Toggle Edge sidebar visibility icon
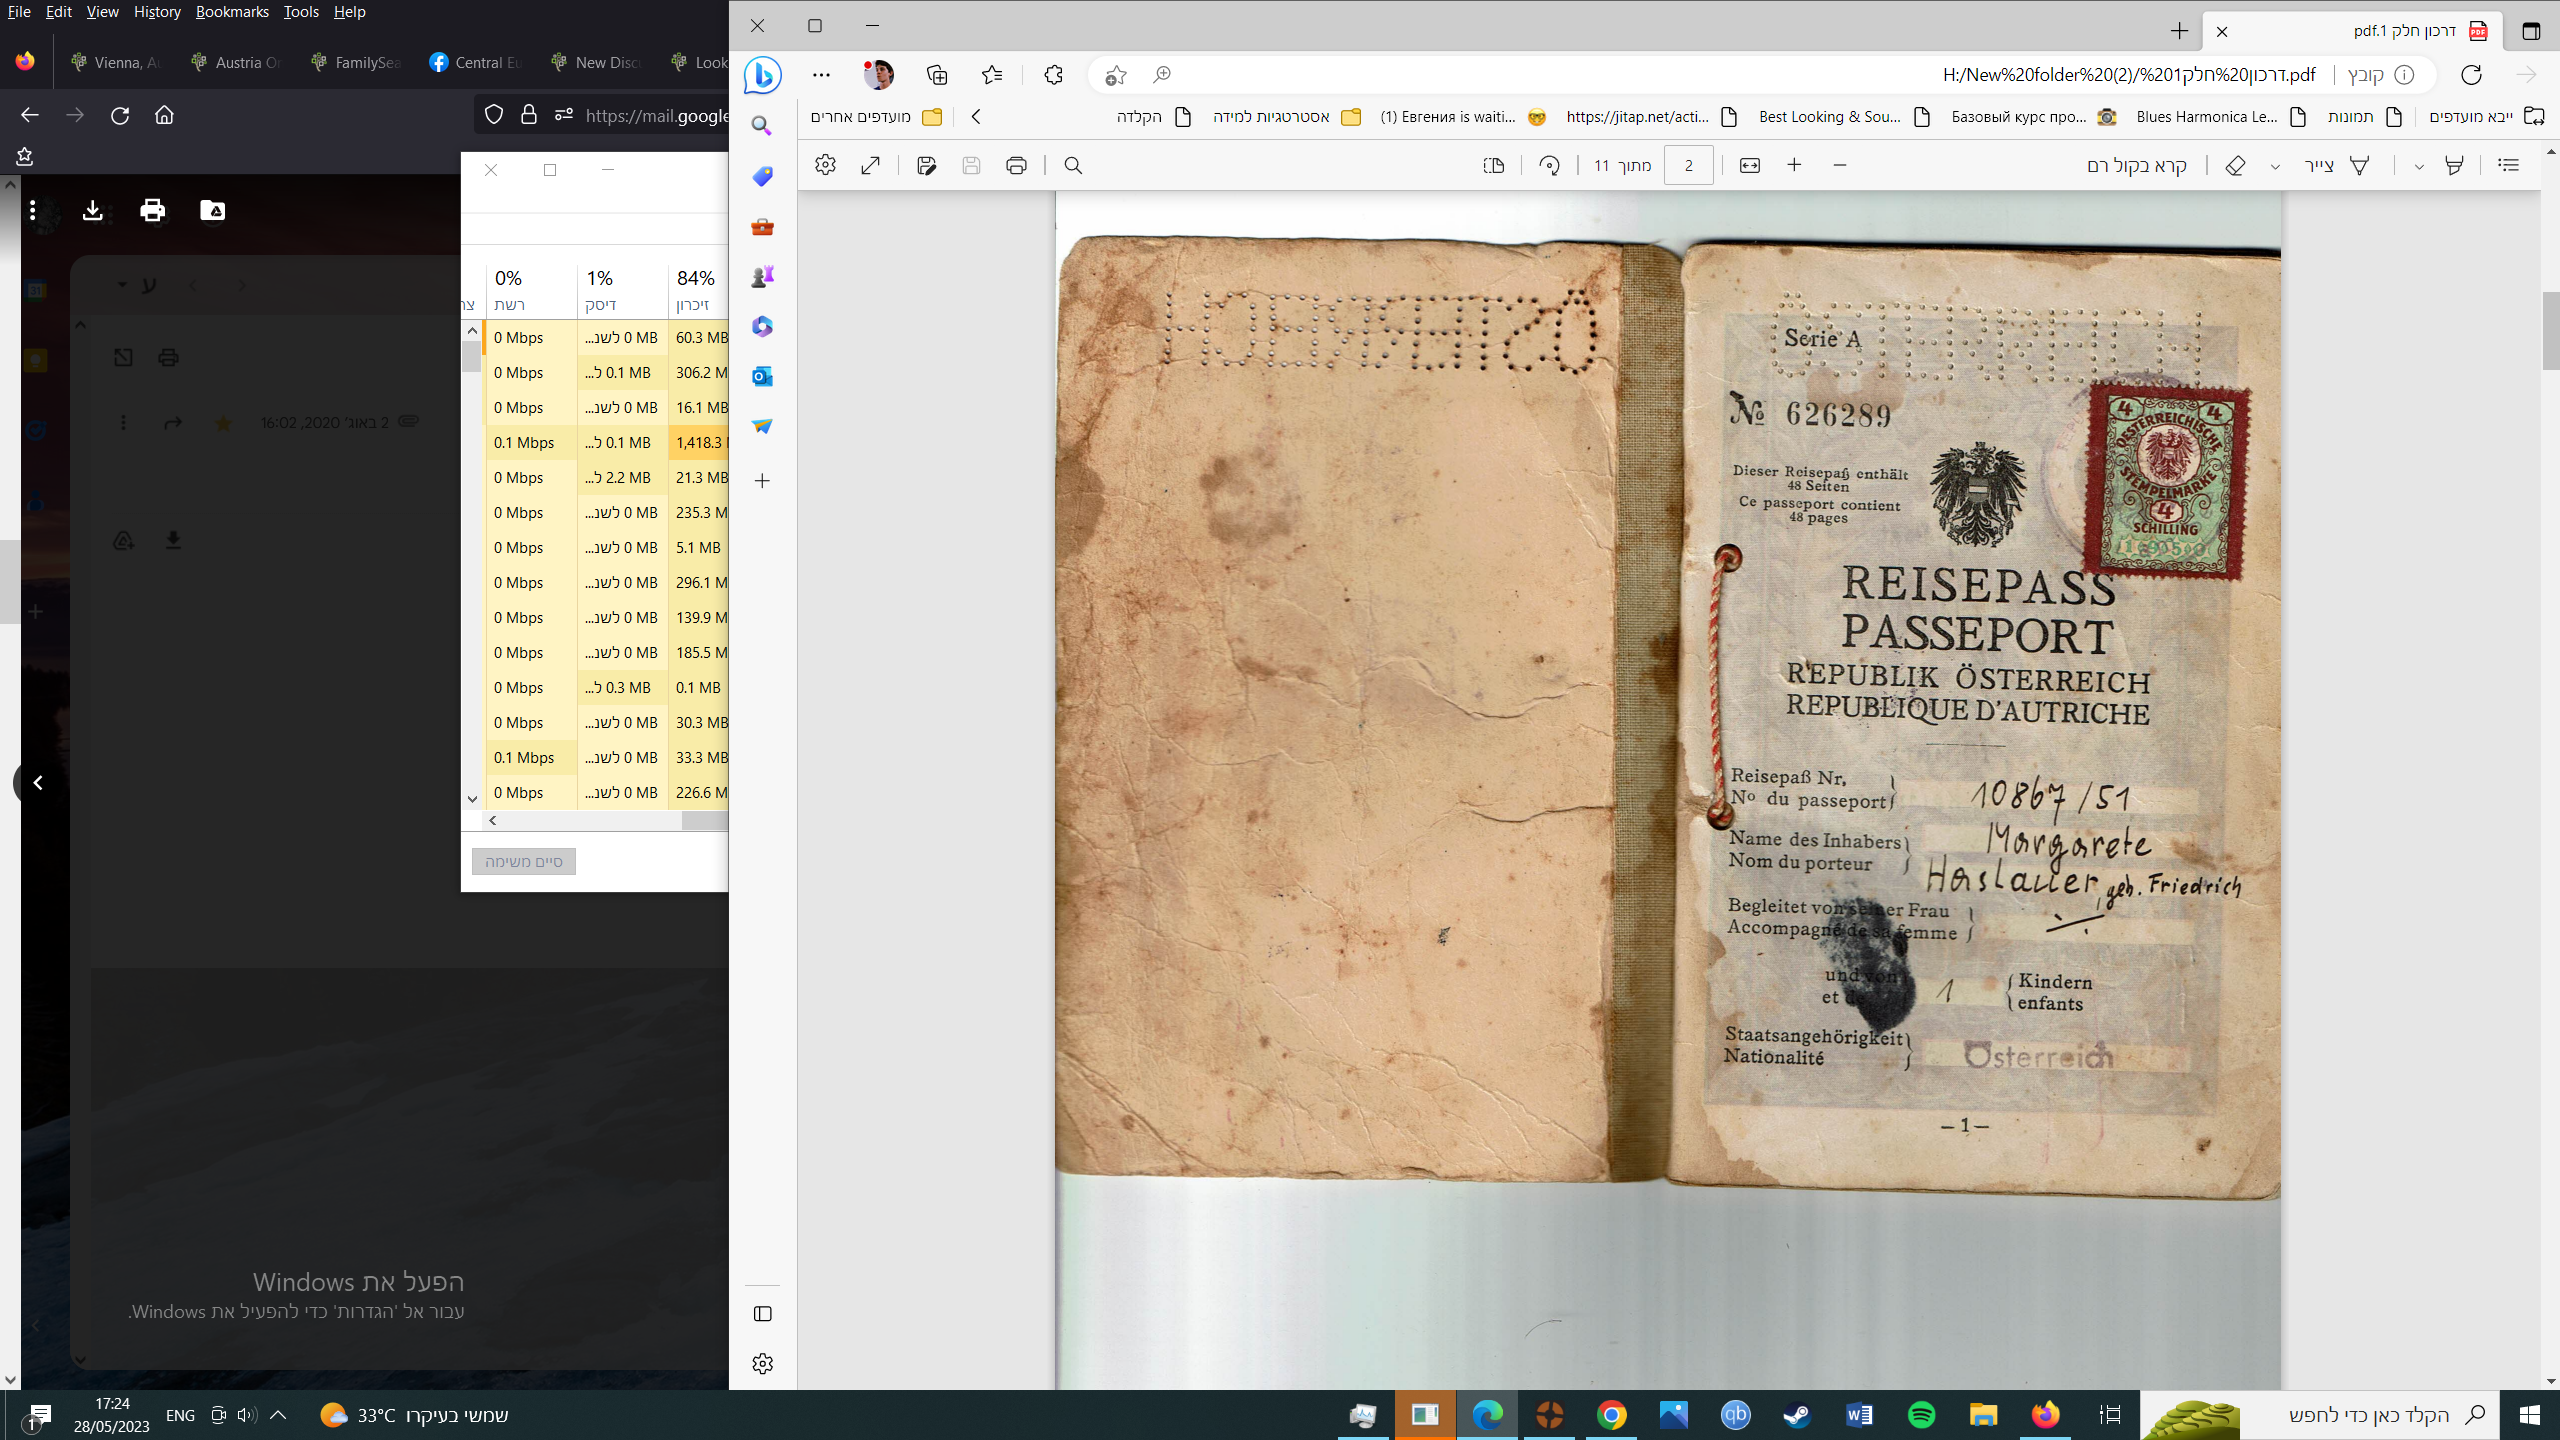The height and width of the screenshot is (1440, 2560). [x=762, y=1314]
